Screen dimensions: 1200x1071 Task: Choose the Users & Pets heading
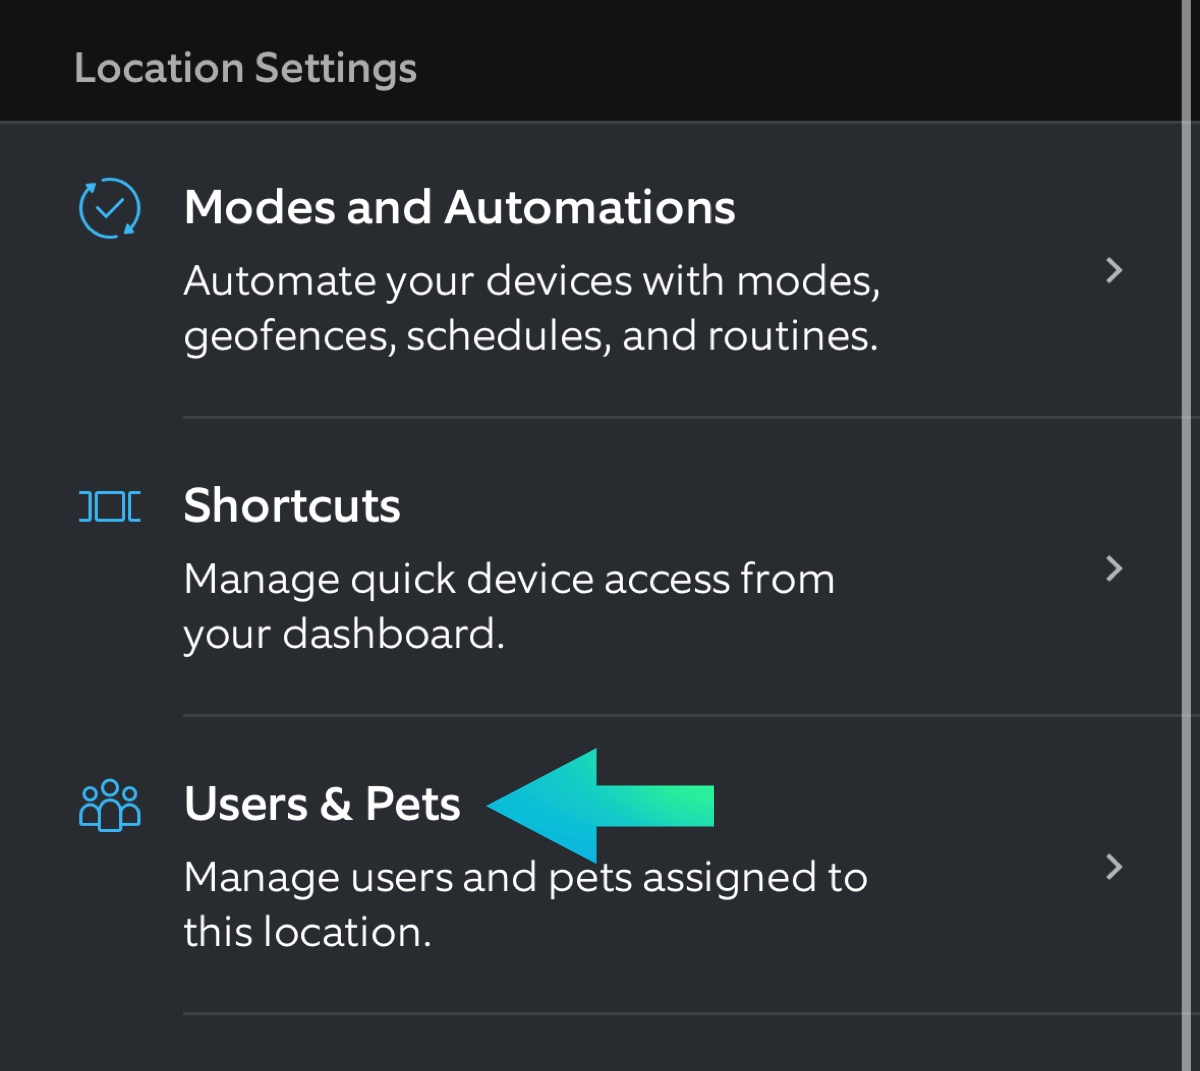pos(322,804)
